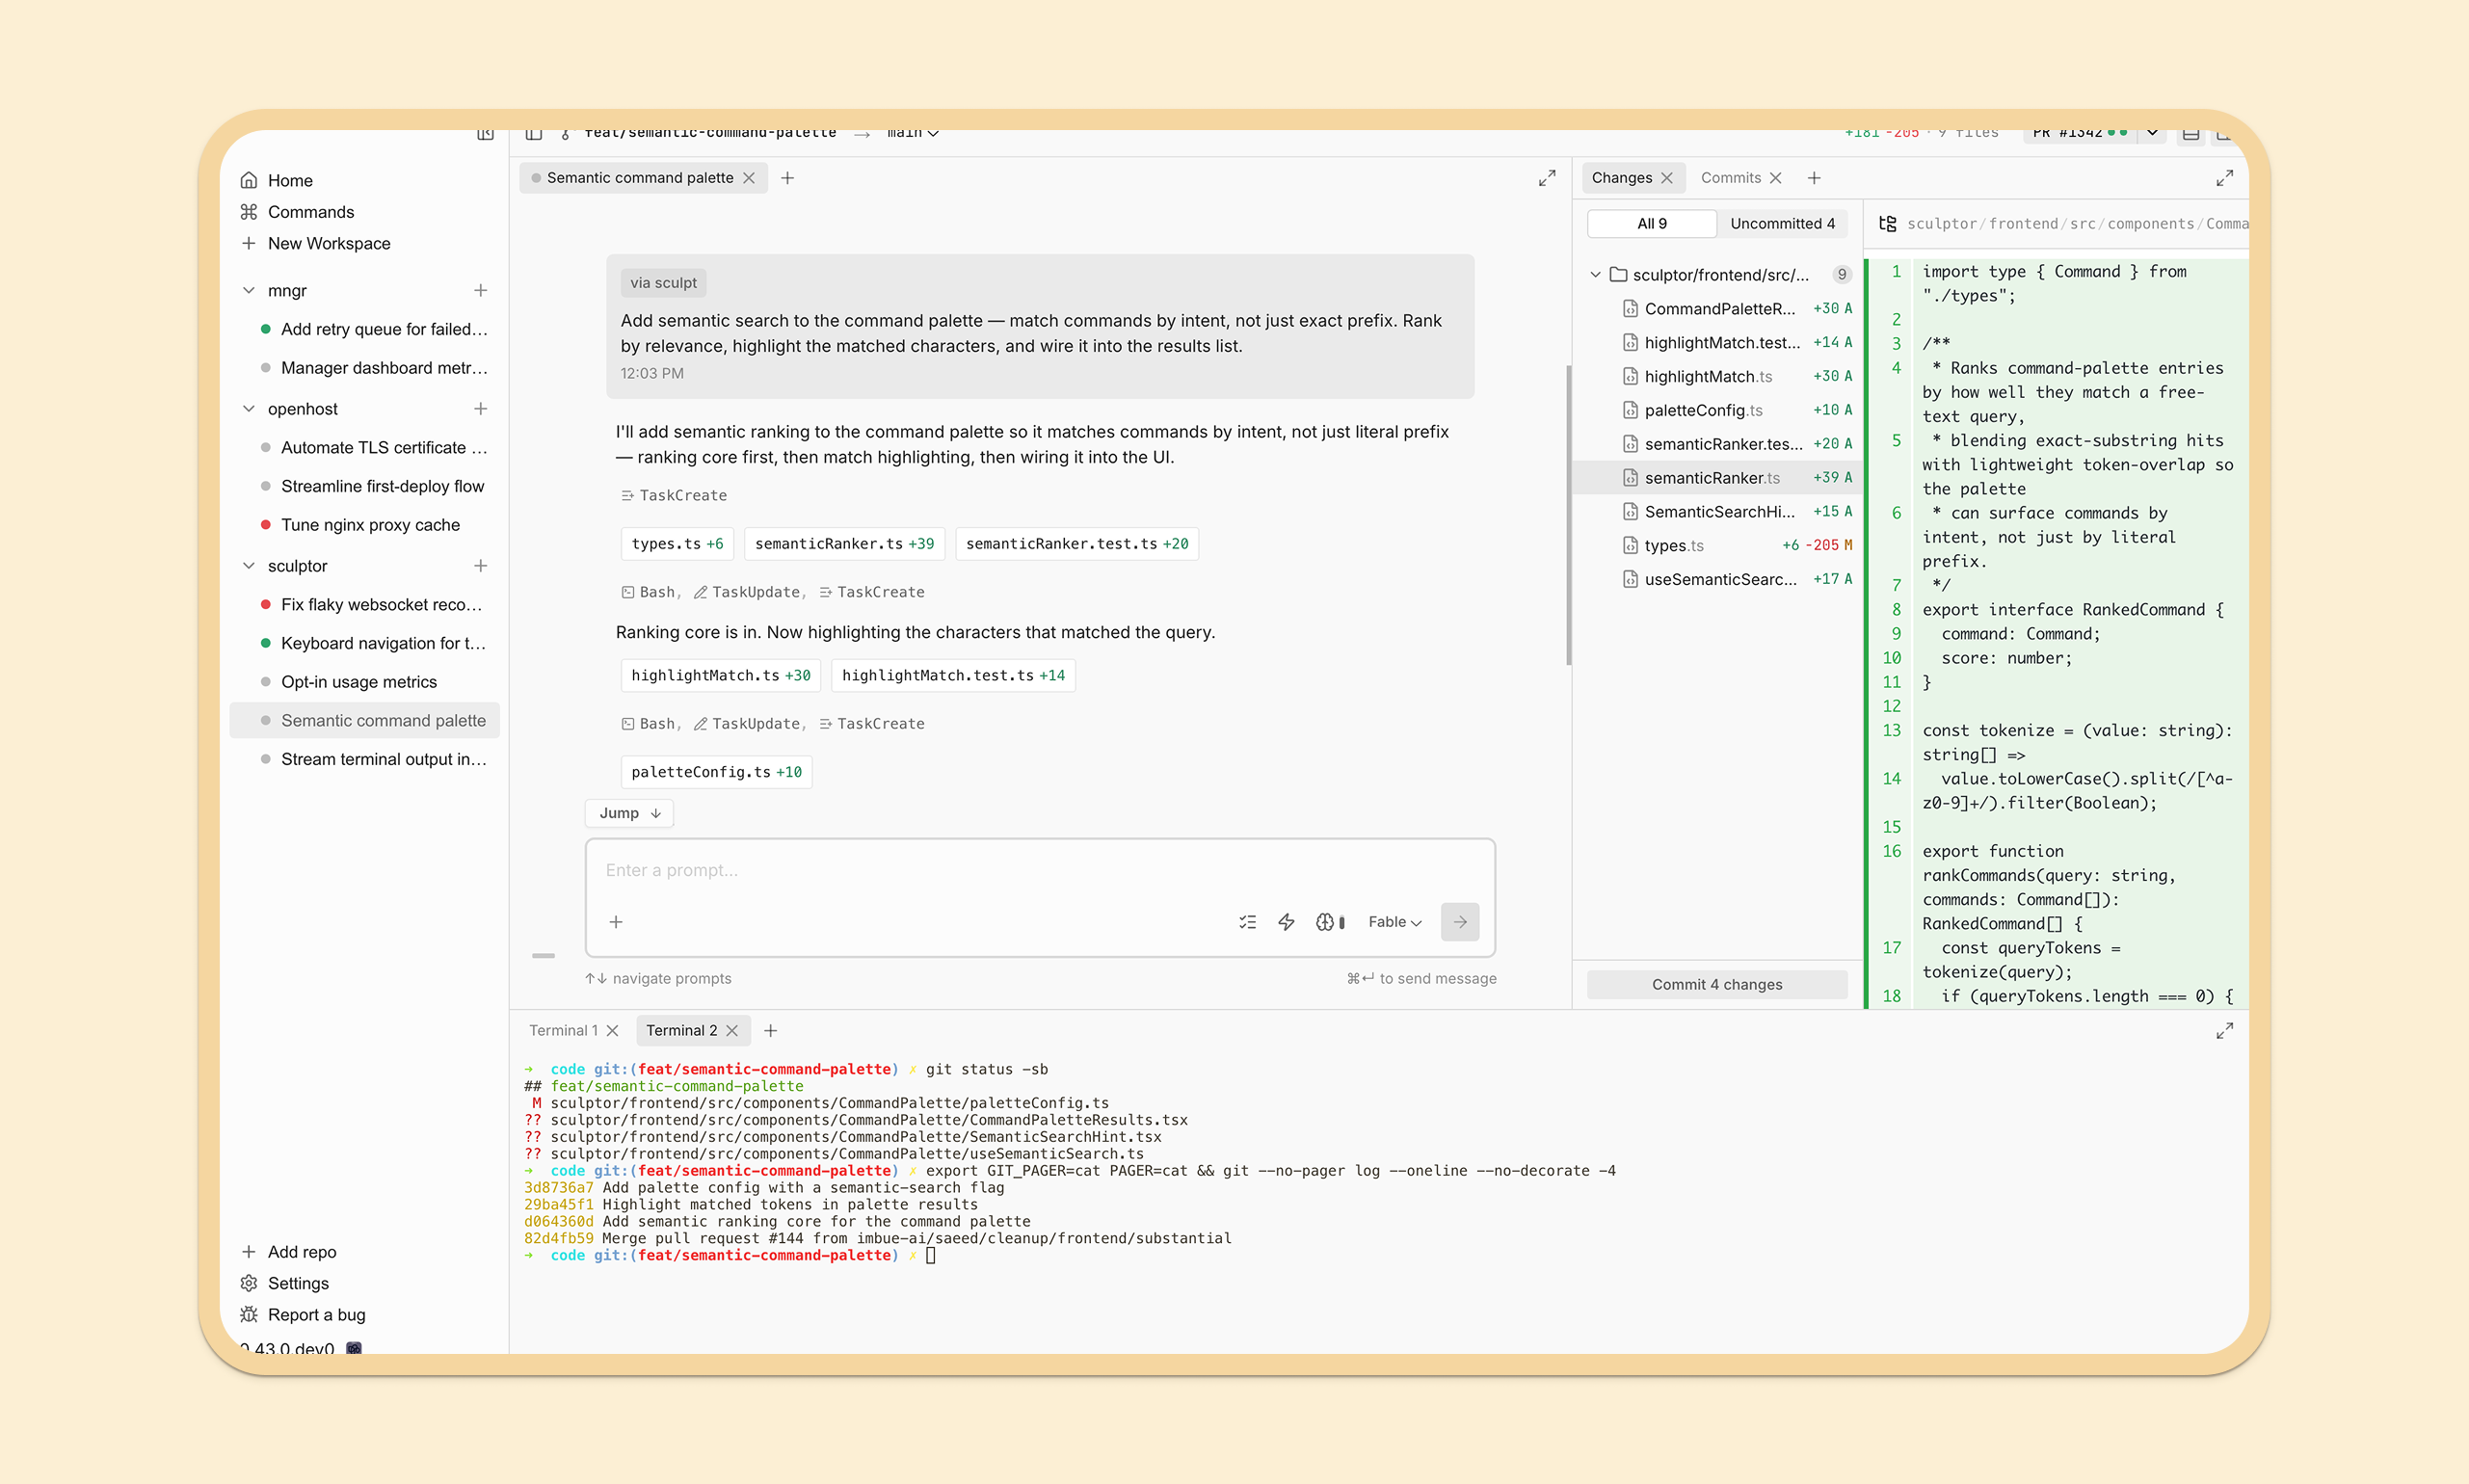Expand the terminal panel to fullscreen

click(2225, 1031)
